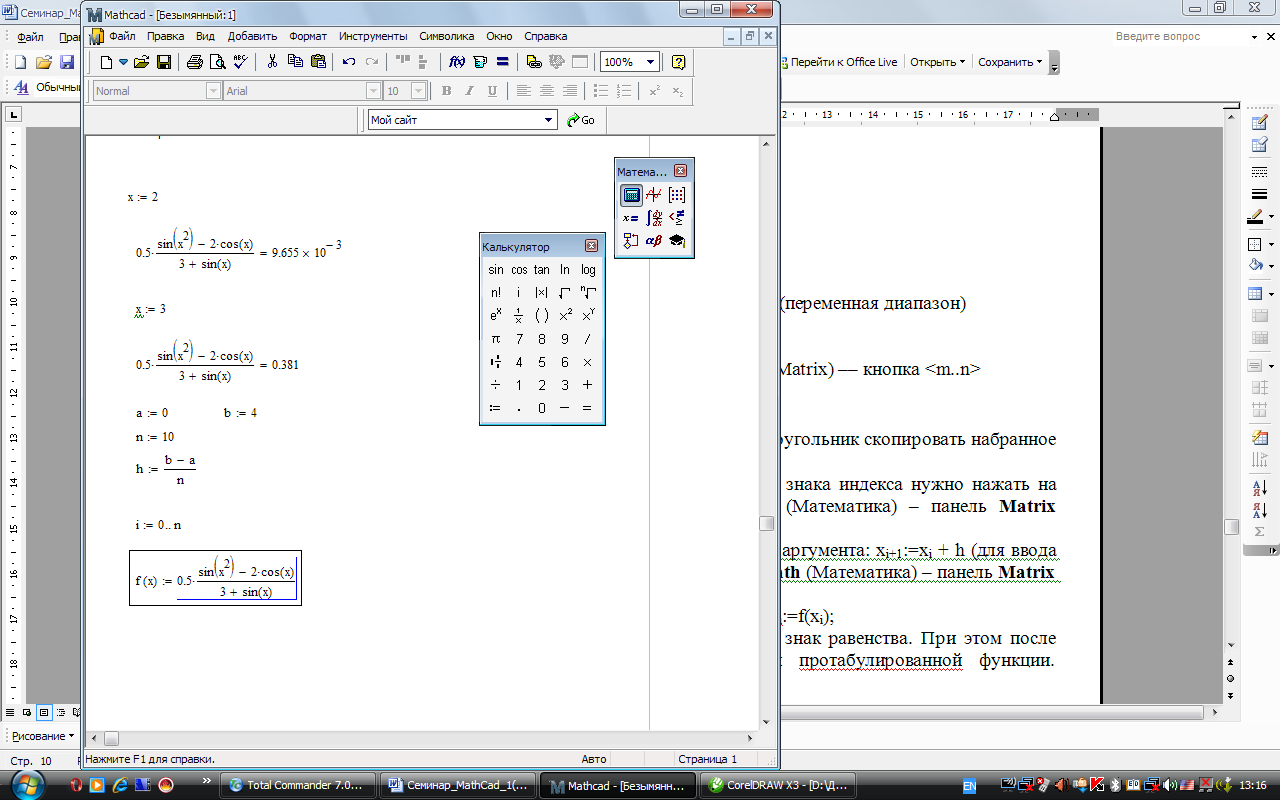The image size is (1280, 800).
Task: Set align left in the formatting bar
Action: 524,91
